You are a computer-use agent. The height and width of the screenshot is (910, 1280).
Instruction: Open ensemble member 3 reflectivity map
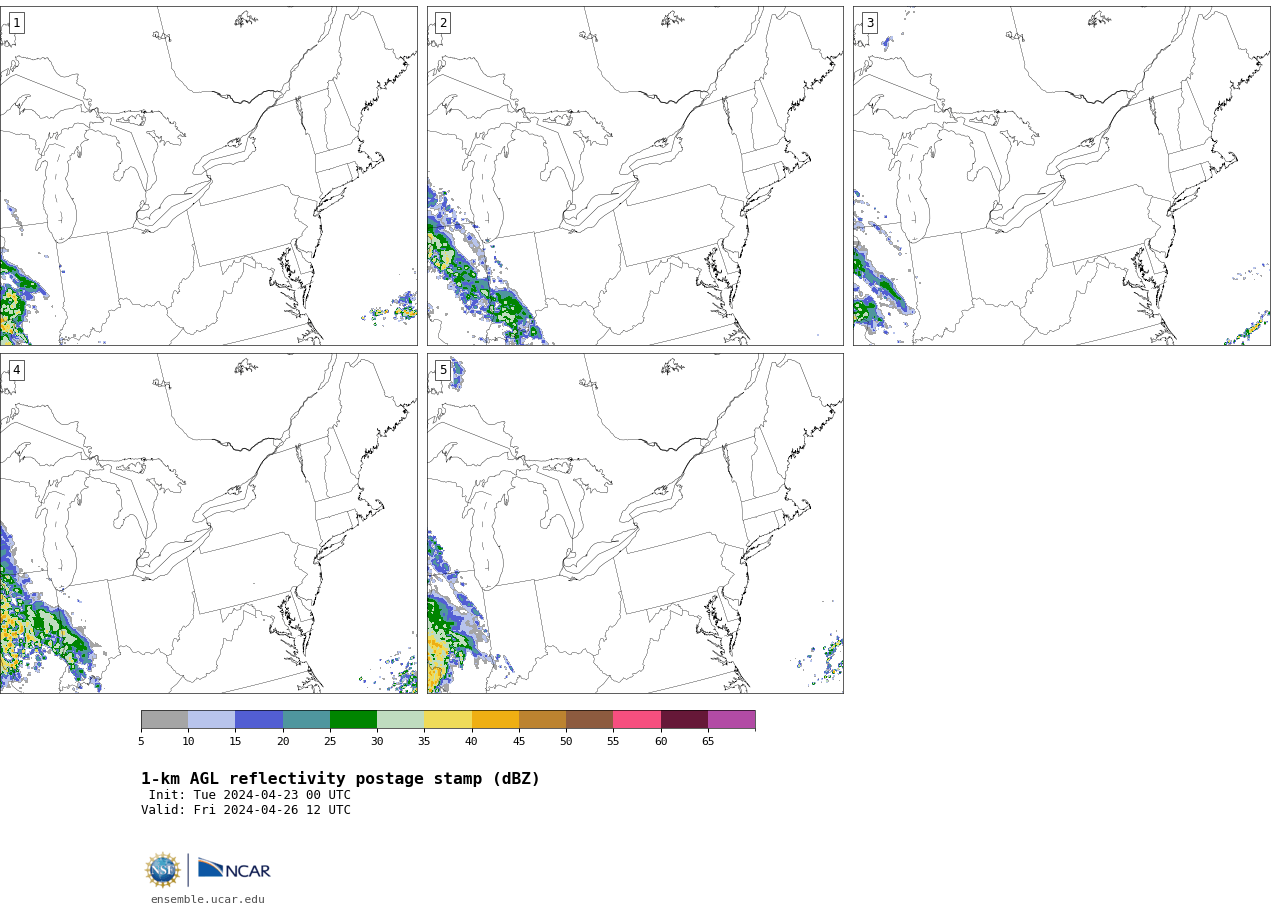pyautogui.click(x=1061, y=176)
